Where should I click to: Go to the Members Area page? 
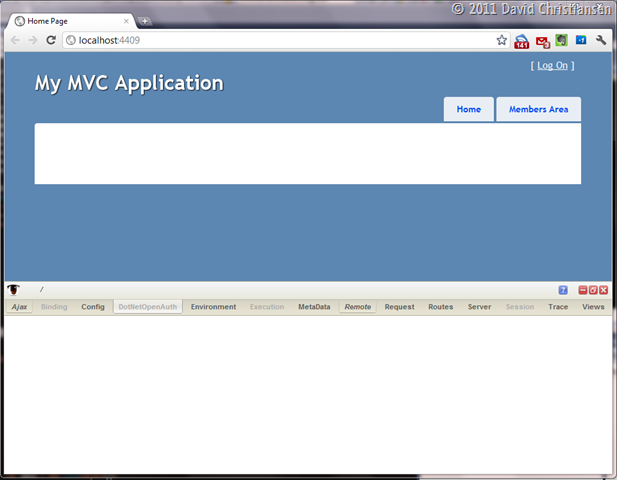pos(538,109)
